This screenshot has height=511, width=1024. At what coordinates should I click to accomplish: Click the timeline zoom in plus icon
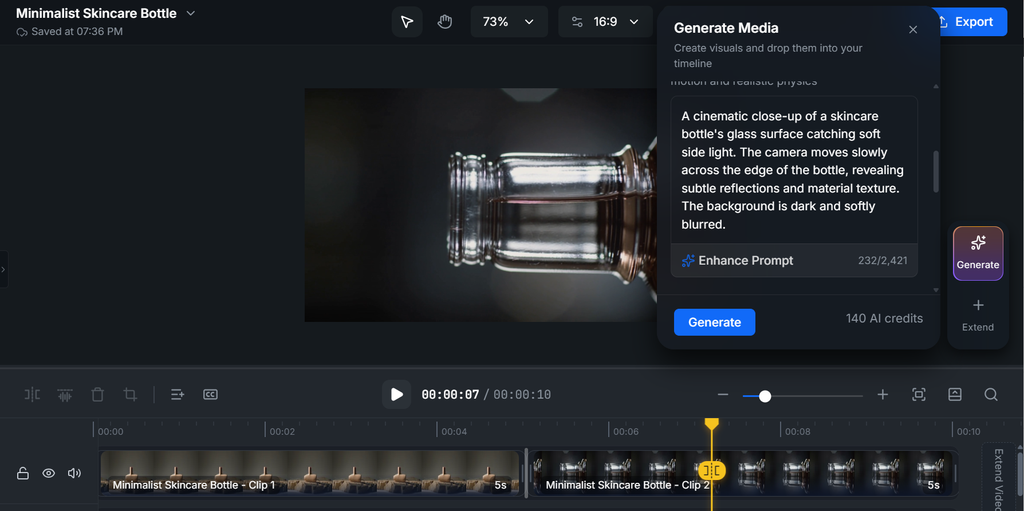coord(882,395)
